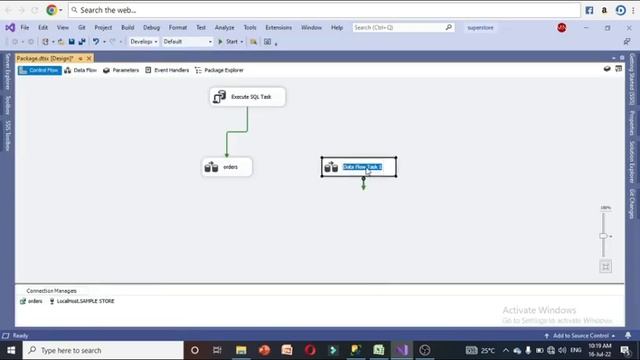The height and width of the screenshot is (360, 640).
Task: Click the Start debugging button
Action: [228, 42]
